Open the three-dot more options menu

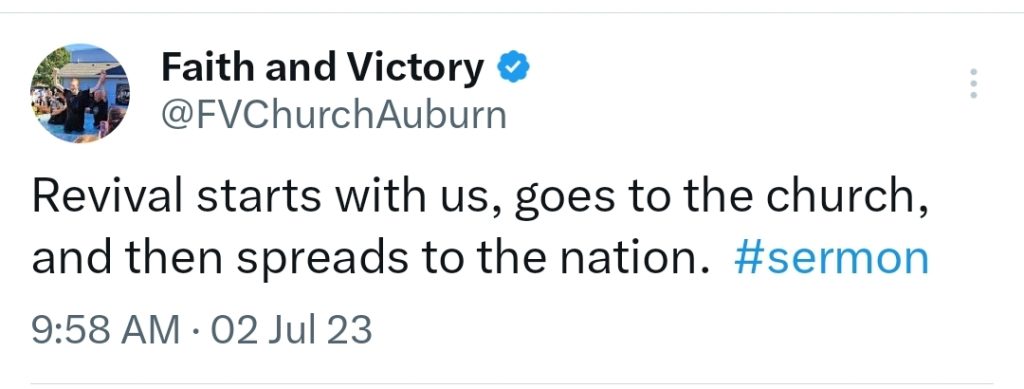(x=973, y=83)
